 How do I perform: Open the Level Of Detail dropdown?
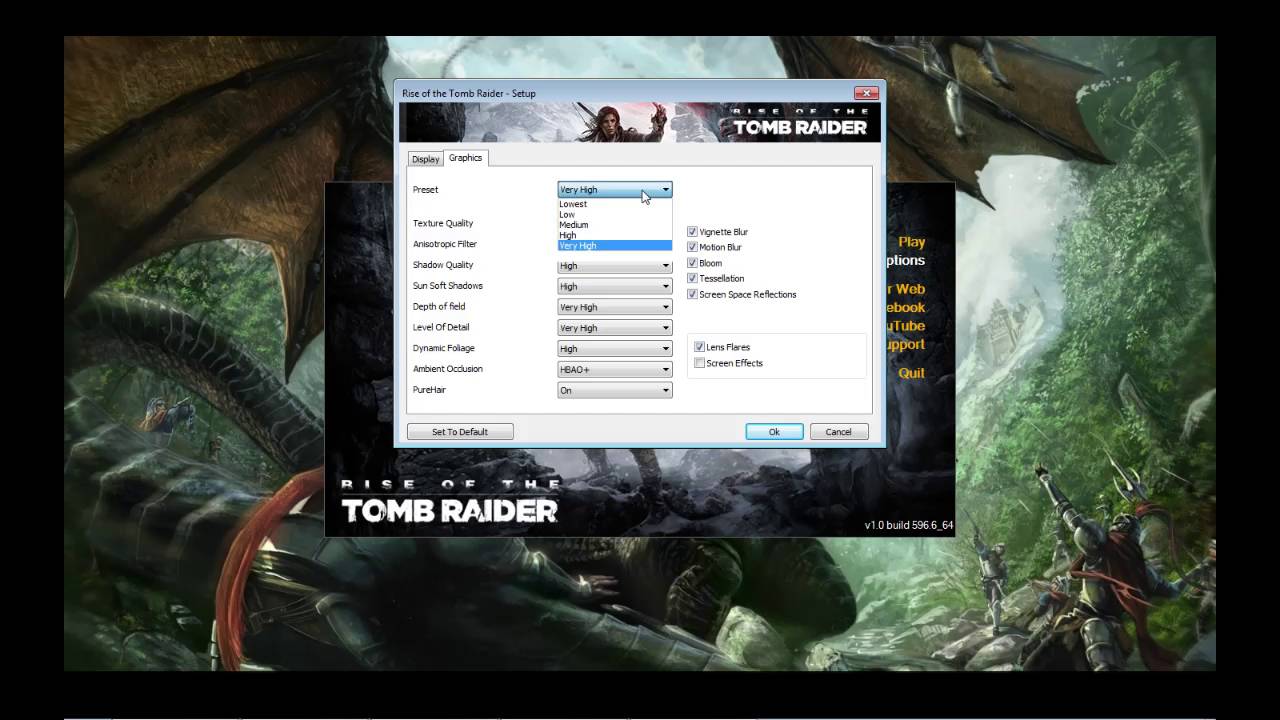pyautogui.click(x=615, y=328)
